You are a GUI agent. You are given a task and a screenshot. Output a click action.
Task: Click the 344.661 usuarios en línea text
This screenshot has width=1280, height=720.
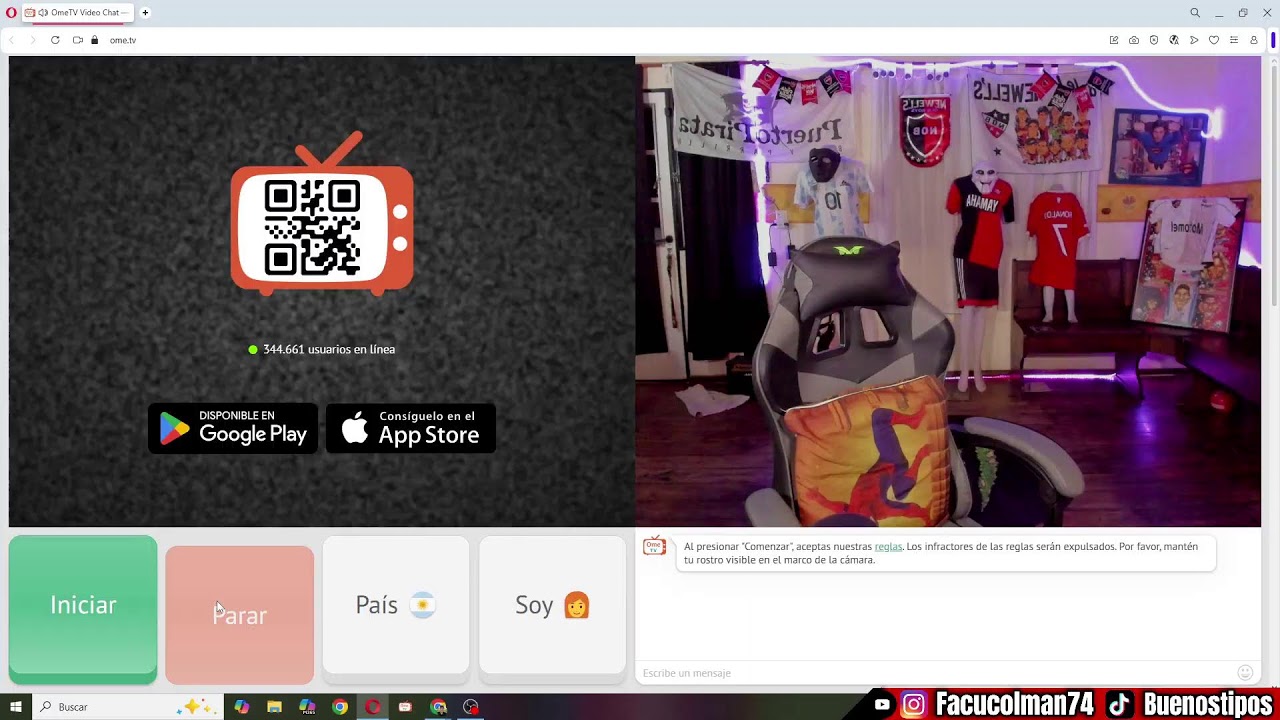(329, 349)
